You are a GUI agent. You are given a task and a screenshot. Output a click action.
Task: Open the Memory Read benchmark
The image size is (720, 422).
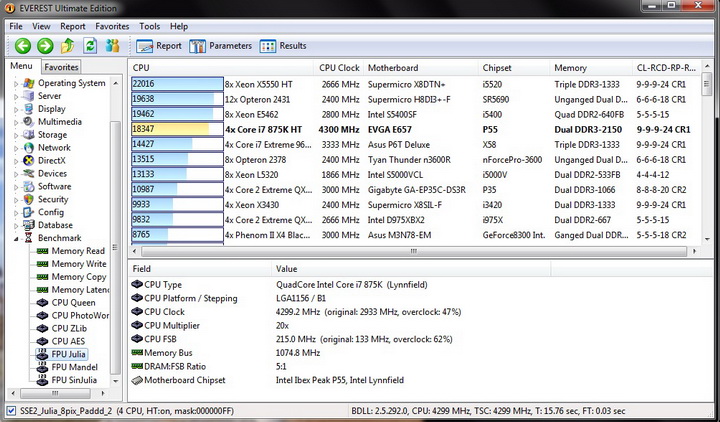click(x=71, y=251)
